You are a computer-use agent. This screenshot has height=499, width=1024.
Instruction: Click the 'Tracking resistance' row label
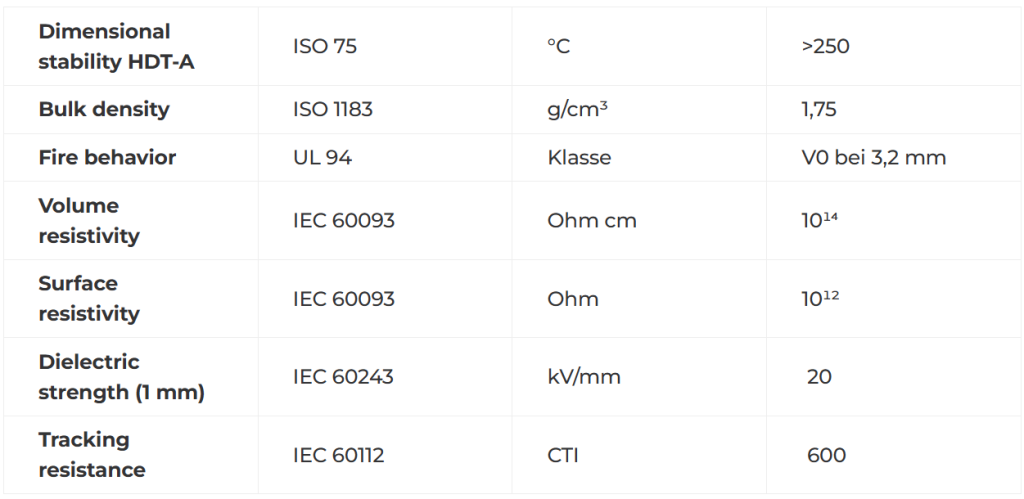coord(92,454)
